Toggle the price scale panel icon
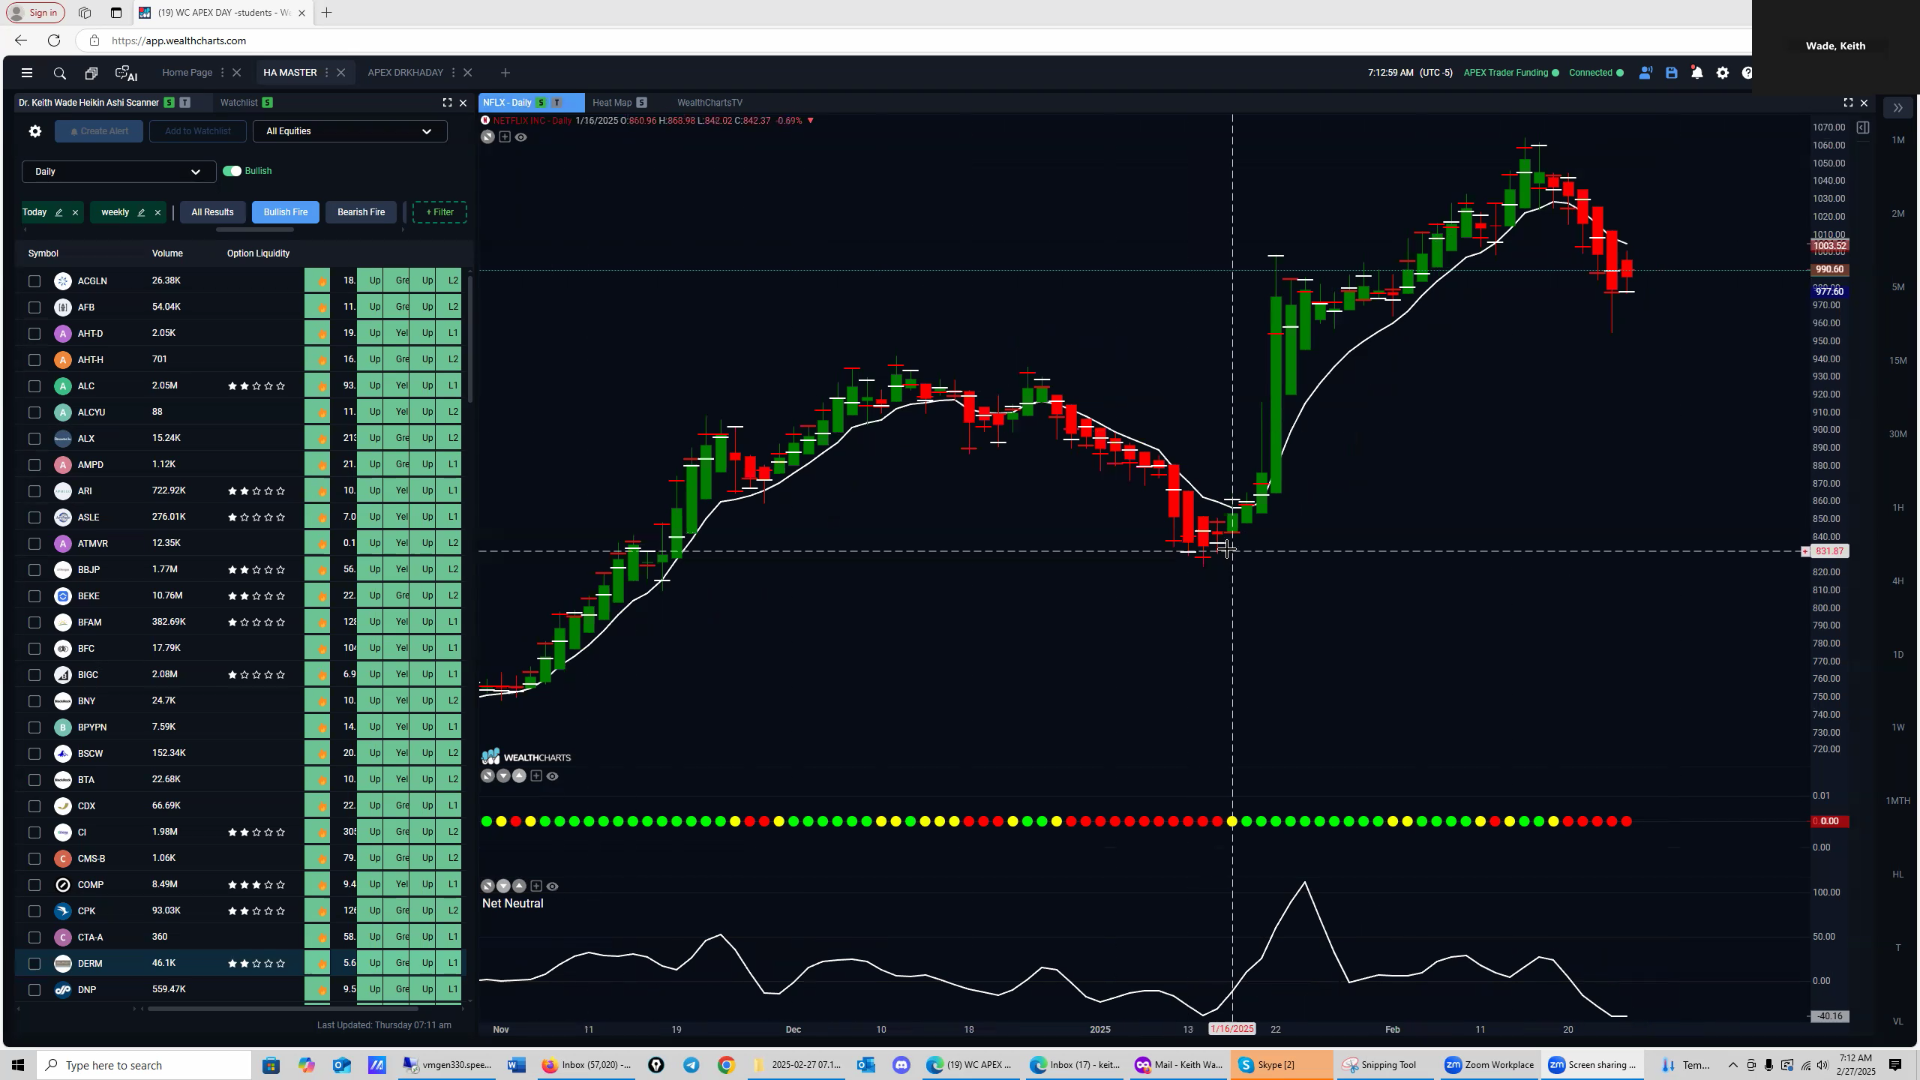This screenshot has width=1920, height=1080. click(1863, 128)
